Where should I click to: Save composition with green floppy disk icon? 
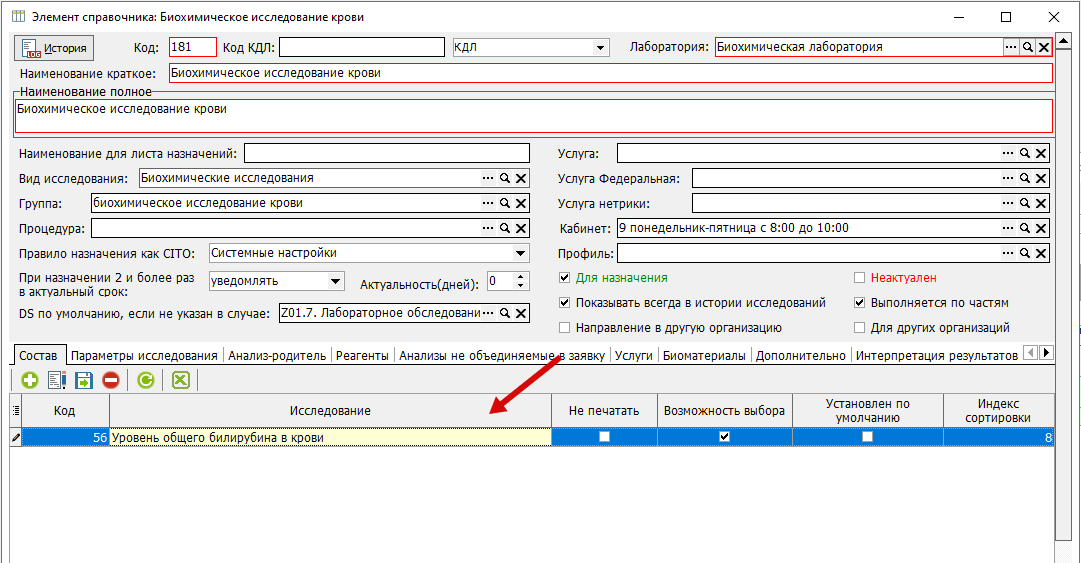(83, 380)
